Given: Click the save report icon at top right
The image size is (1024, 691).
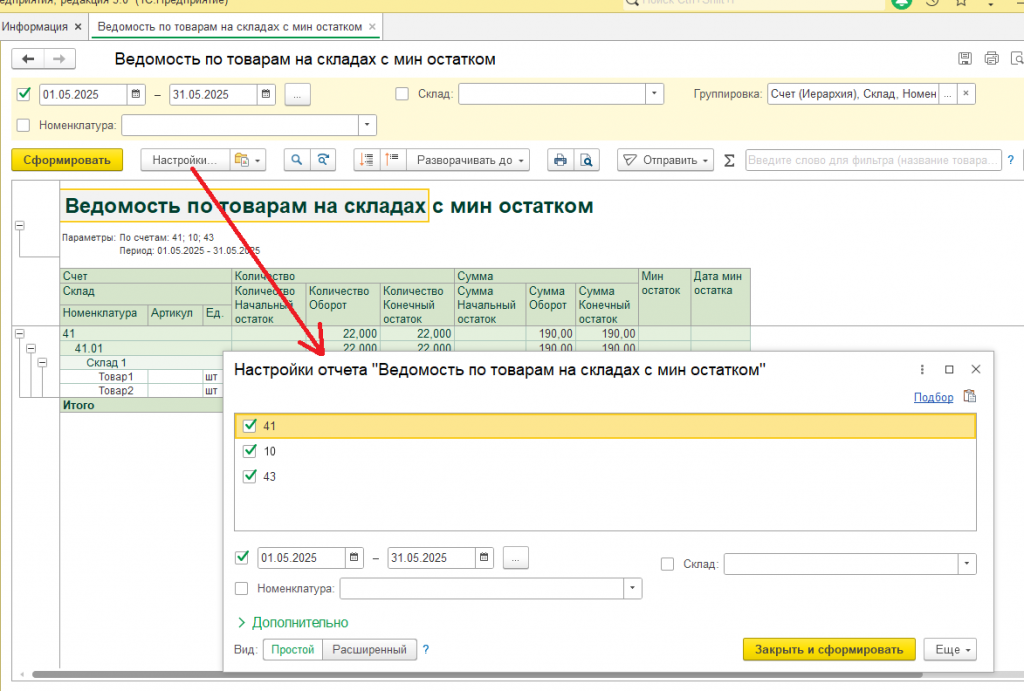Looking at the screenshot, I should click(x=965, y=58).
